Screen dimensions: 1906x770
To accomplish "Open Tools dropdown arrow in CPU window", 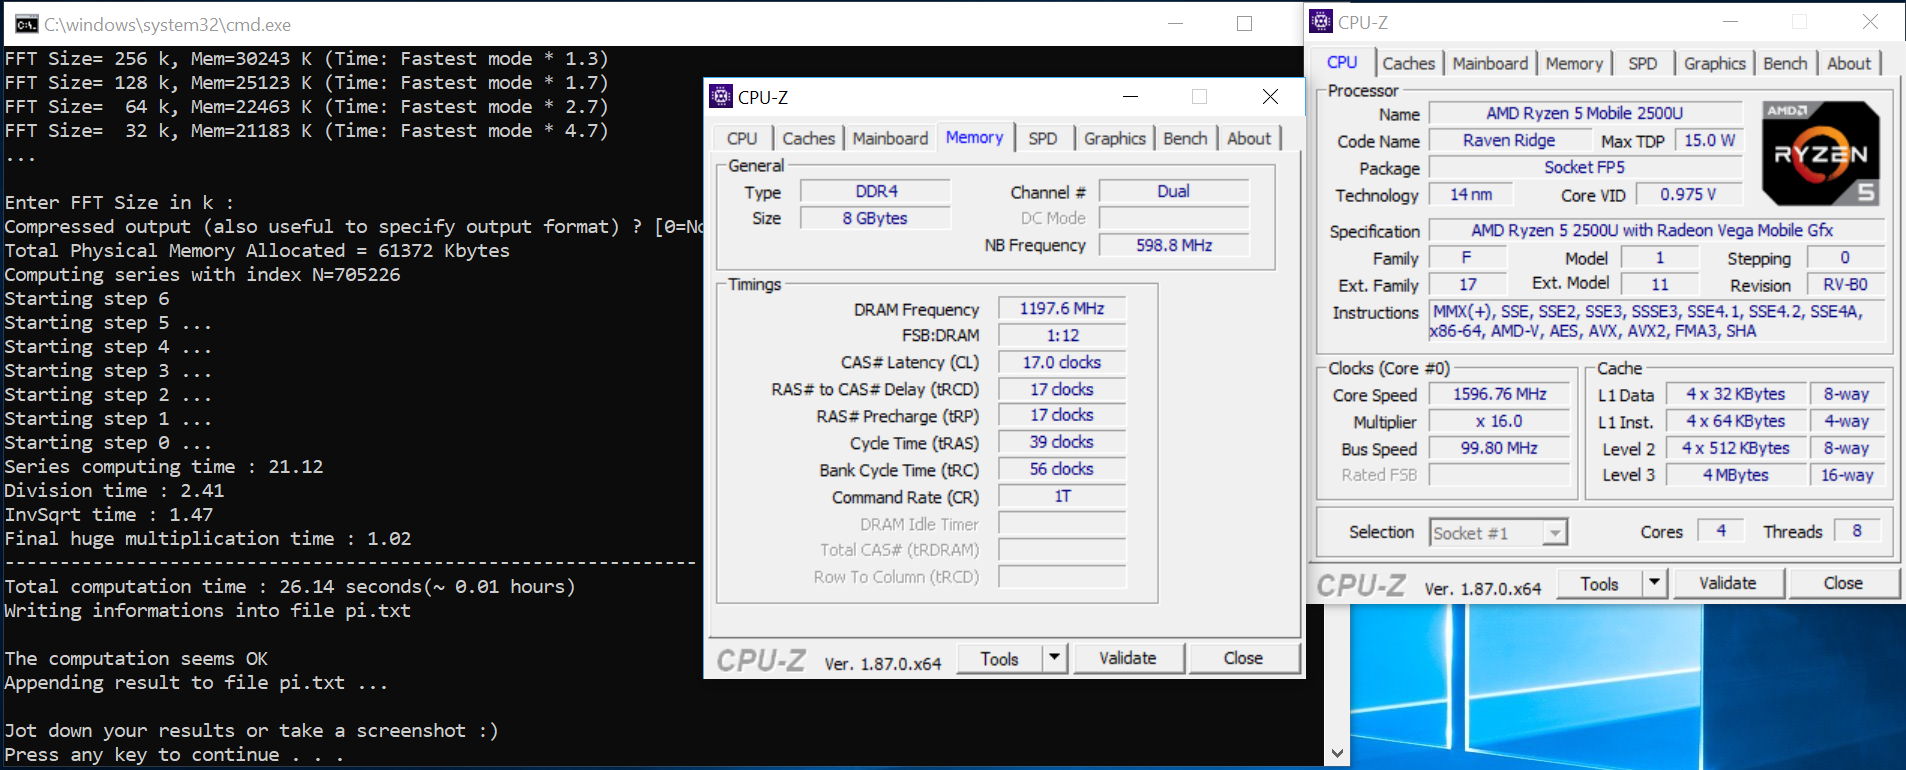I will tap(1654, 583).
